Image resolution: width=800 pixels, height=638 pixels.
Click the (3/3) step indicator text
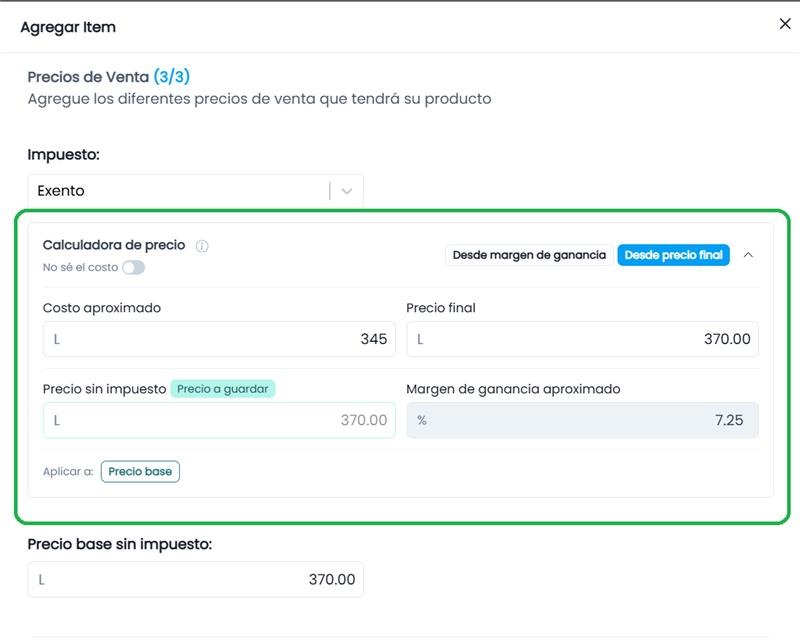point(172,77)
